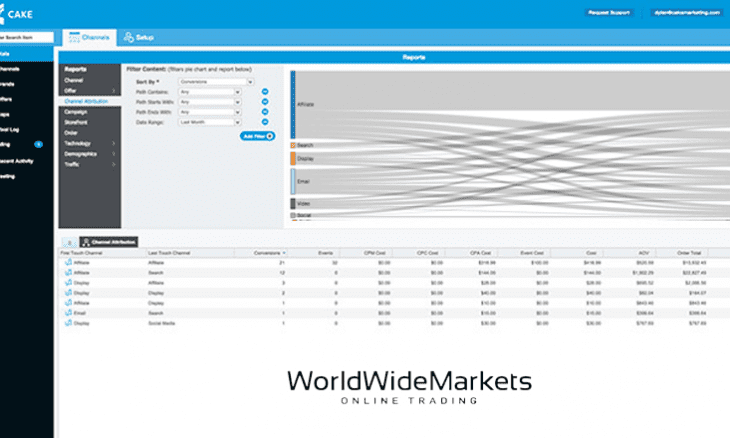Screen dimensions: 730x438
Task: Remove the Path Contains filter
Action: coord(265,92)
